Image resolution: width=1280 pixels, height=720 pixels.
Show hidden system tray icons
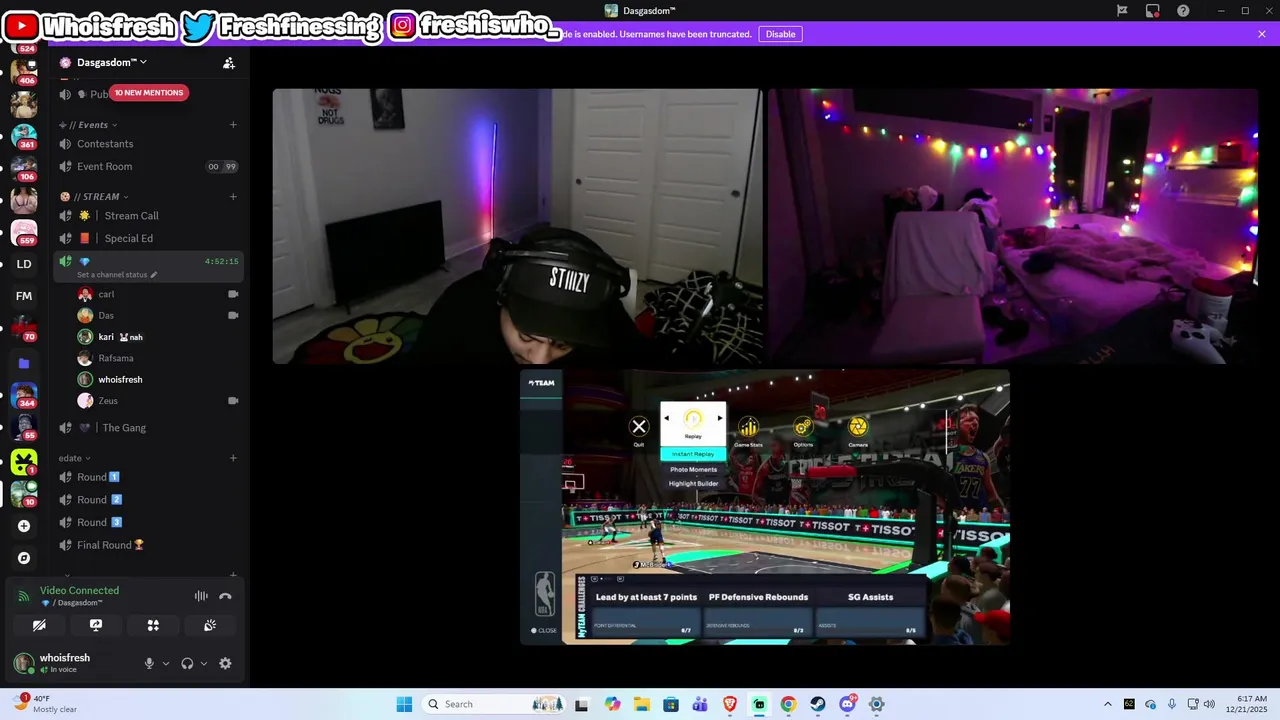click(1107, 704)
